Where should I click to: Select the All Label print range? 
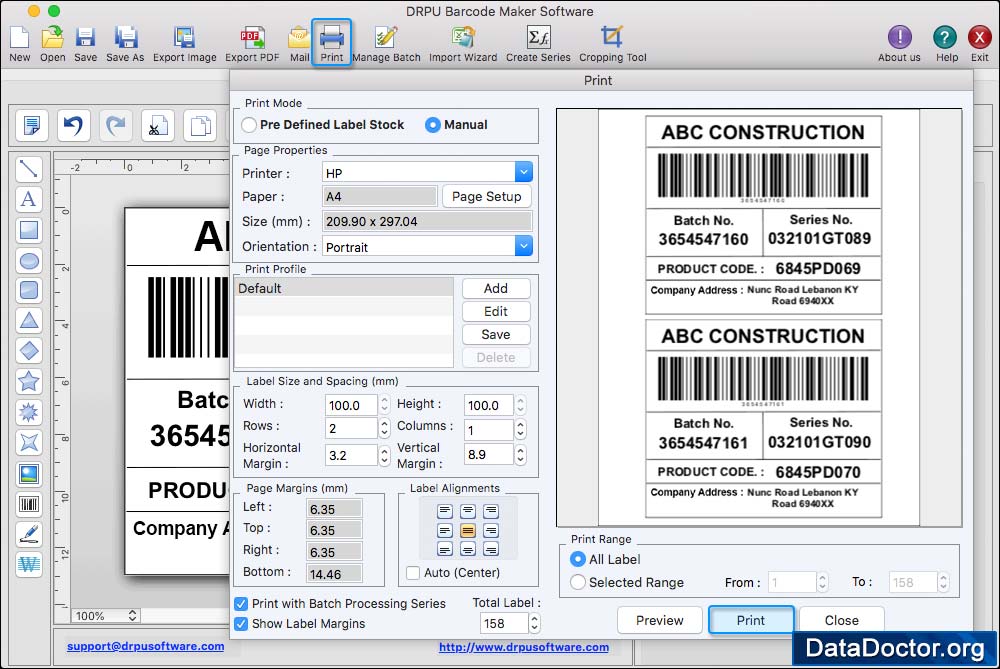click(578, 559)
